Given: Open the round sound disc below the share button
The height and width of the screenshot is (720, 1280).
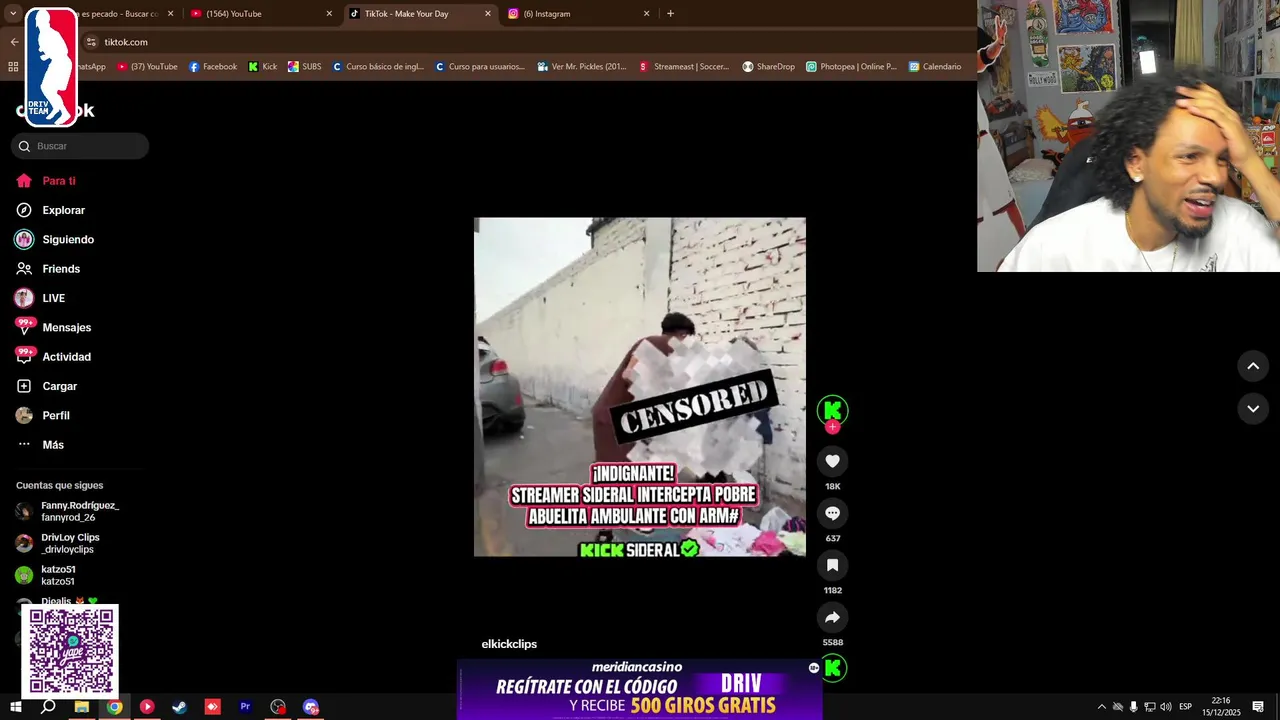Looking at the screenshot, I should 832,668.
